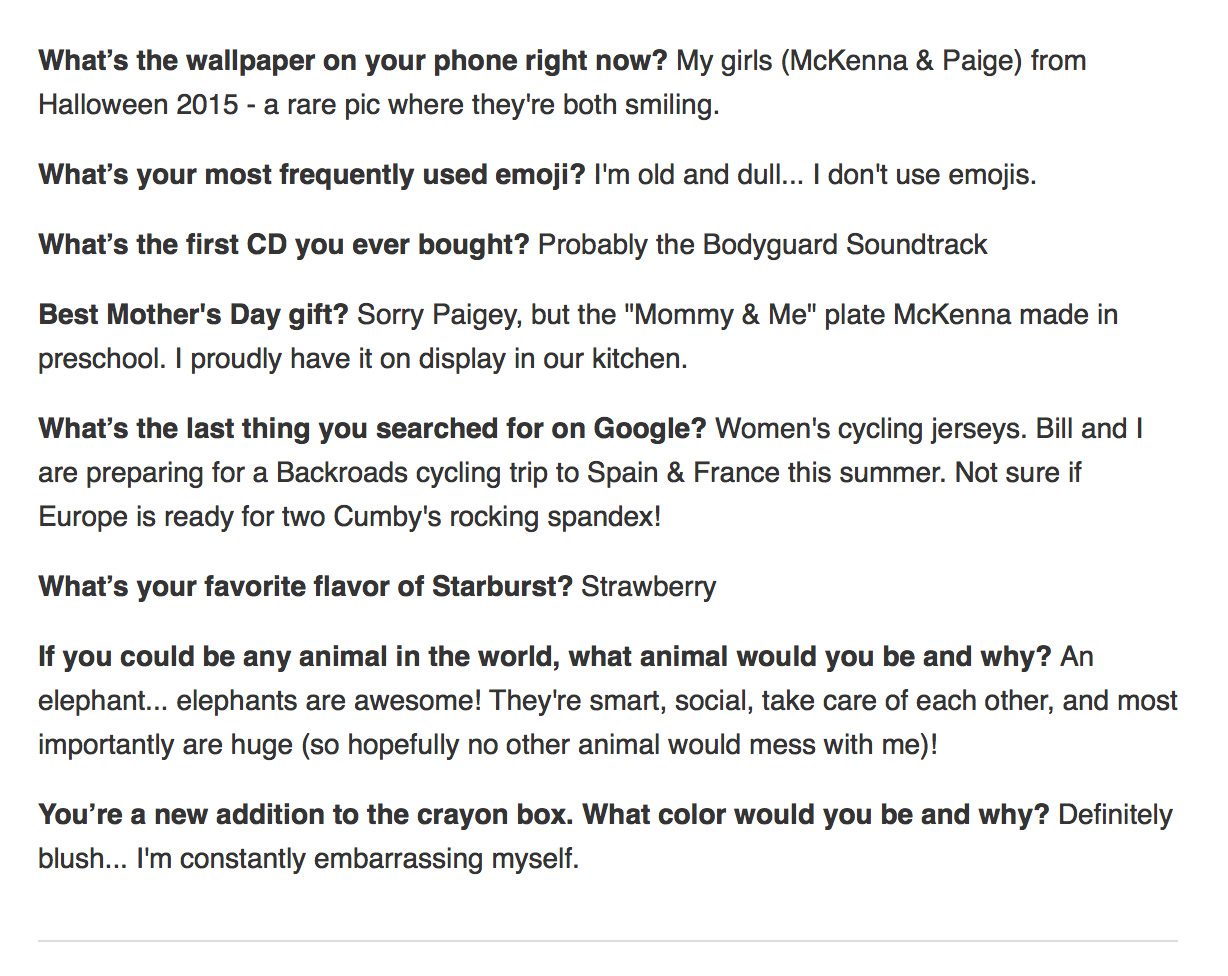
Task: Click the most frequently used emoji question
Action: [x=311, y=175]
